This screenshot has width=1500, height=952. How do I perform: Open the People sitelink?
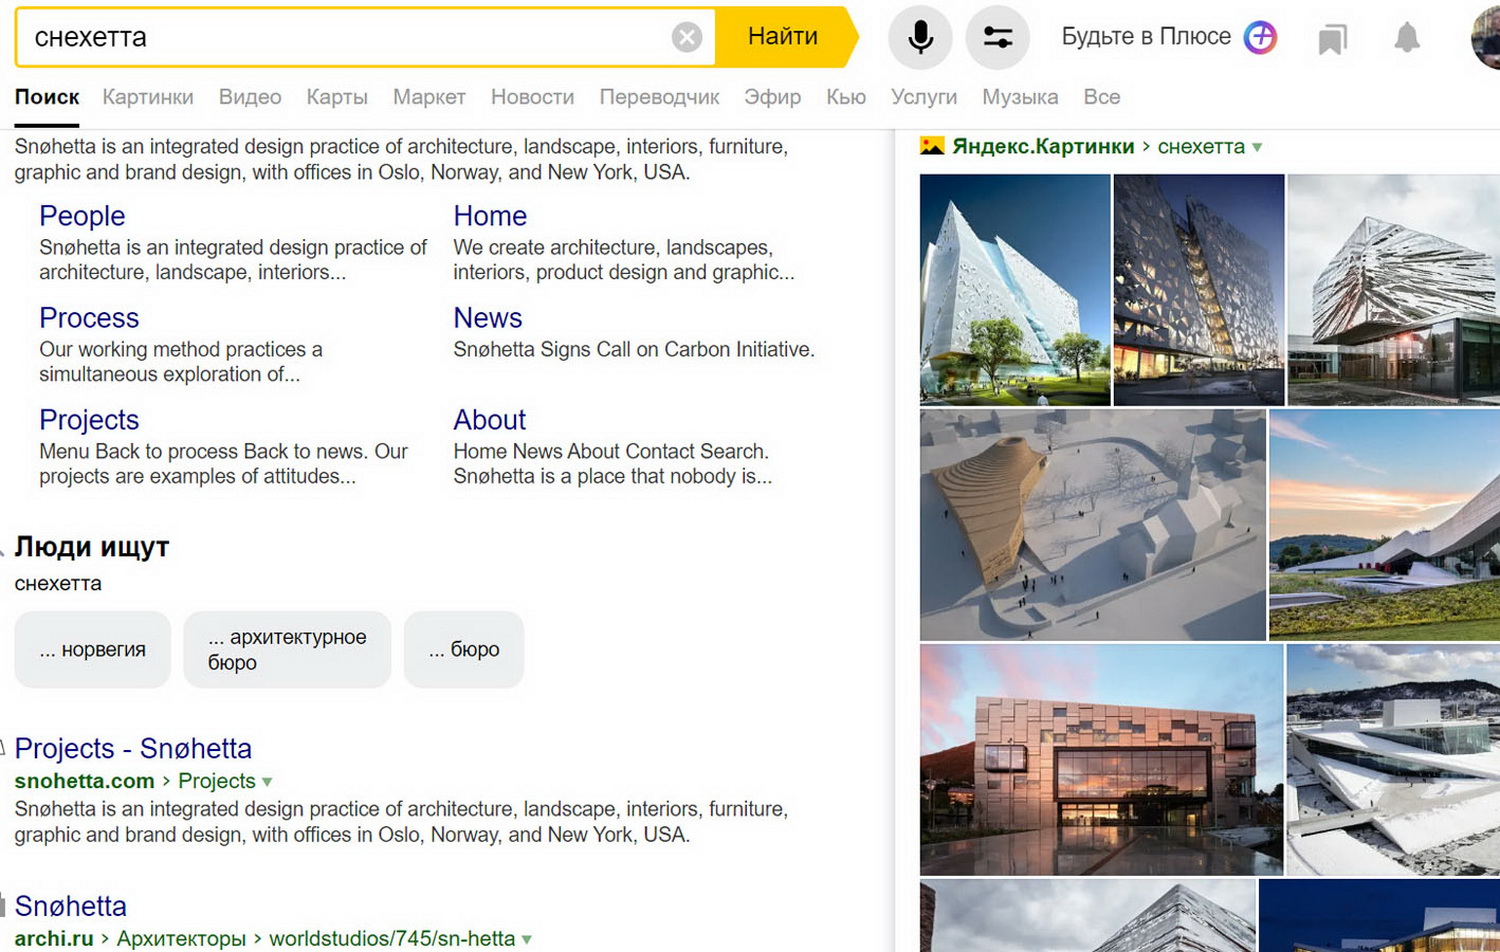[x=82, y=216]
